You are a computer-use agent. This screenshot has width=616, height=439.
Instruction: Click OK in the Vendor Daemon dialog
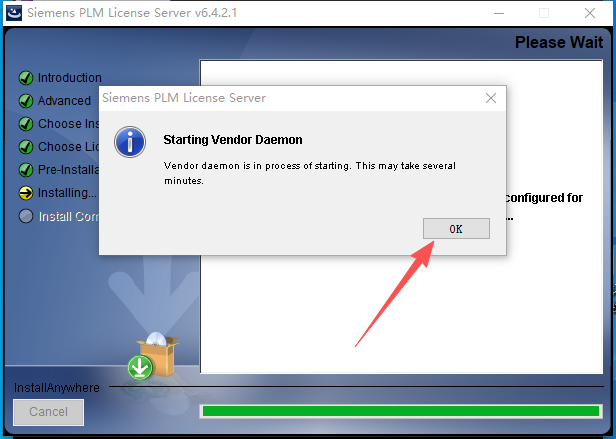pyautogui.click(x=456, y=228)
